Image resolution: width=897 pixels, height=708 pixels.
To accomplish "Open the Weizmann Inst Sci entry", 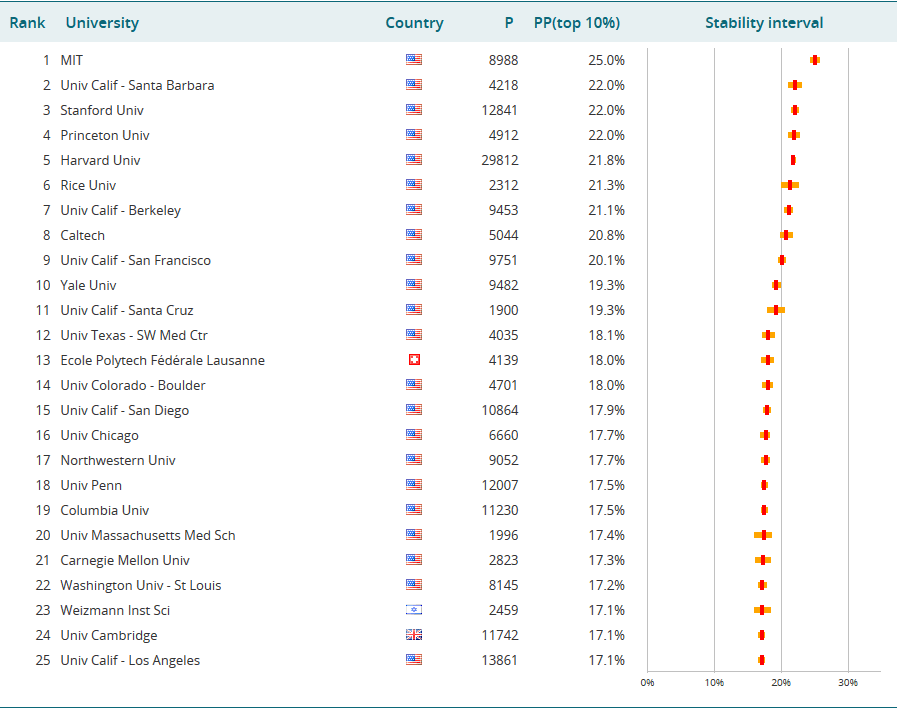I will coord(115,610).
